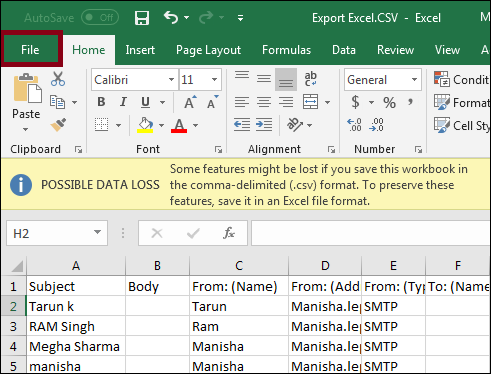491x374 pixels.
Task: Click Merge & Center icon
Action: point(310,102)
